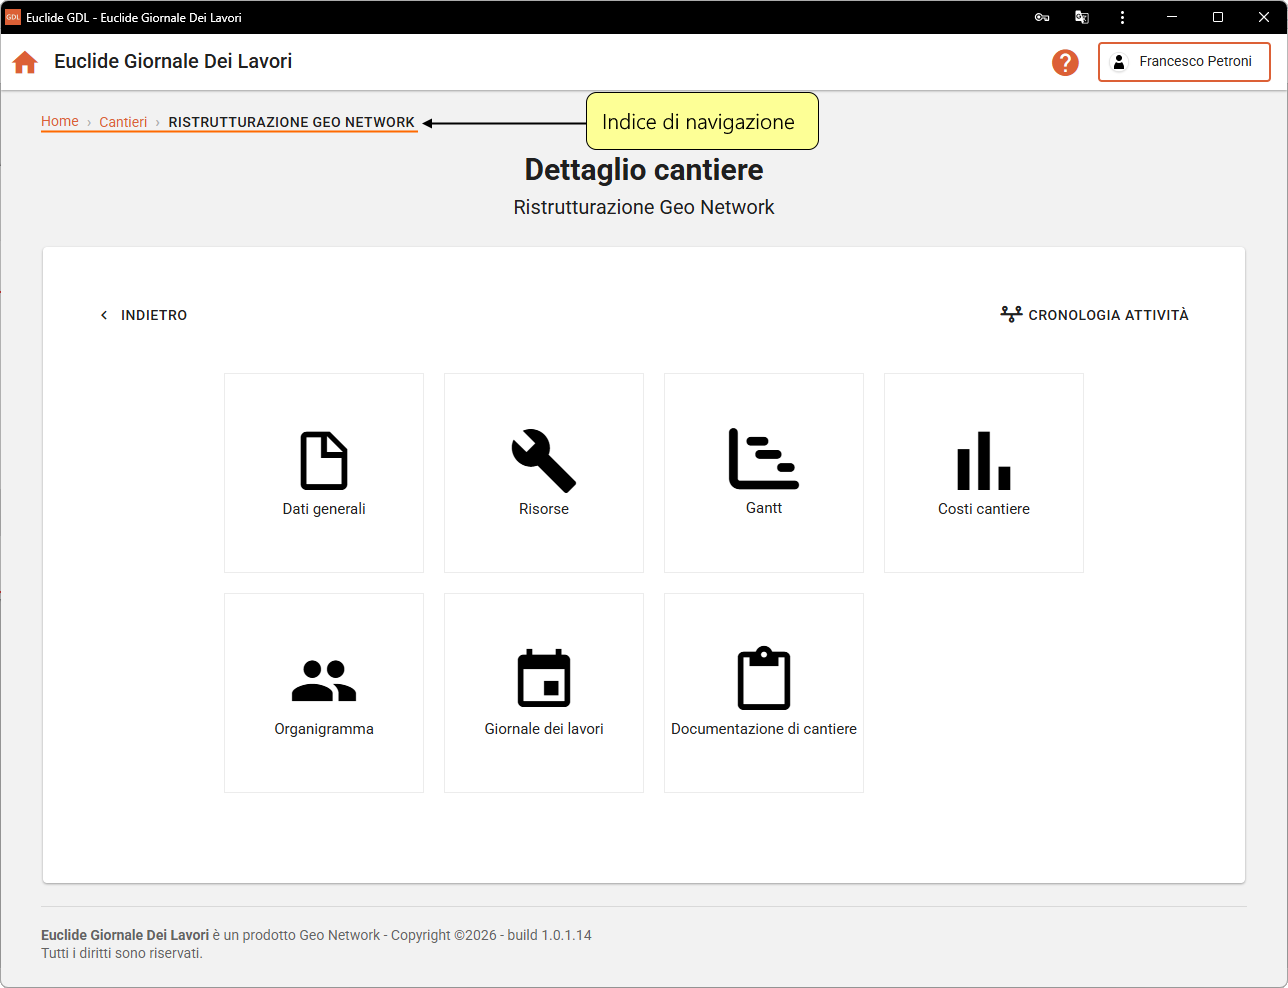Open the Francesco Petroni user menu
1288x988 pixels.
click(x=1184, y=62)
